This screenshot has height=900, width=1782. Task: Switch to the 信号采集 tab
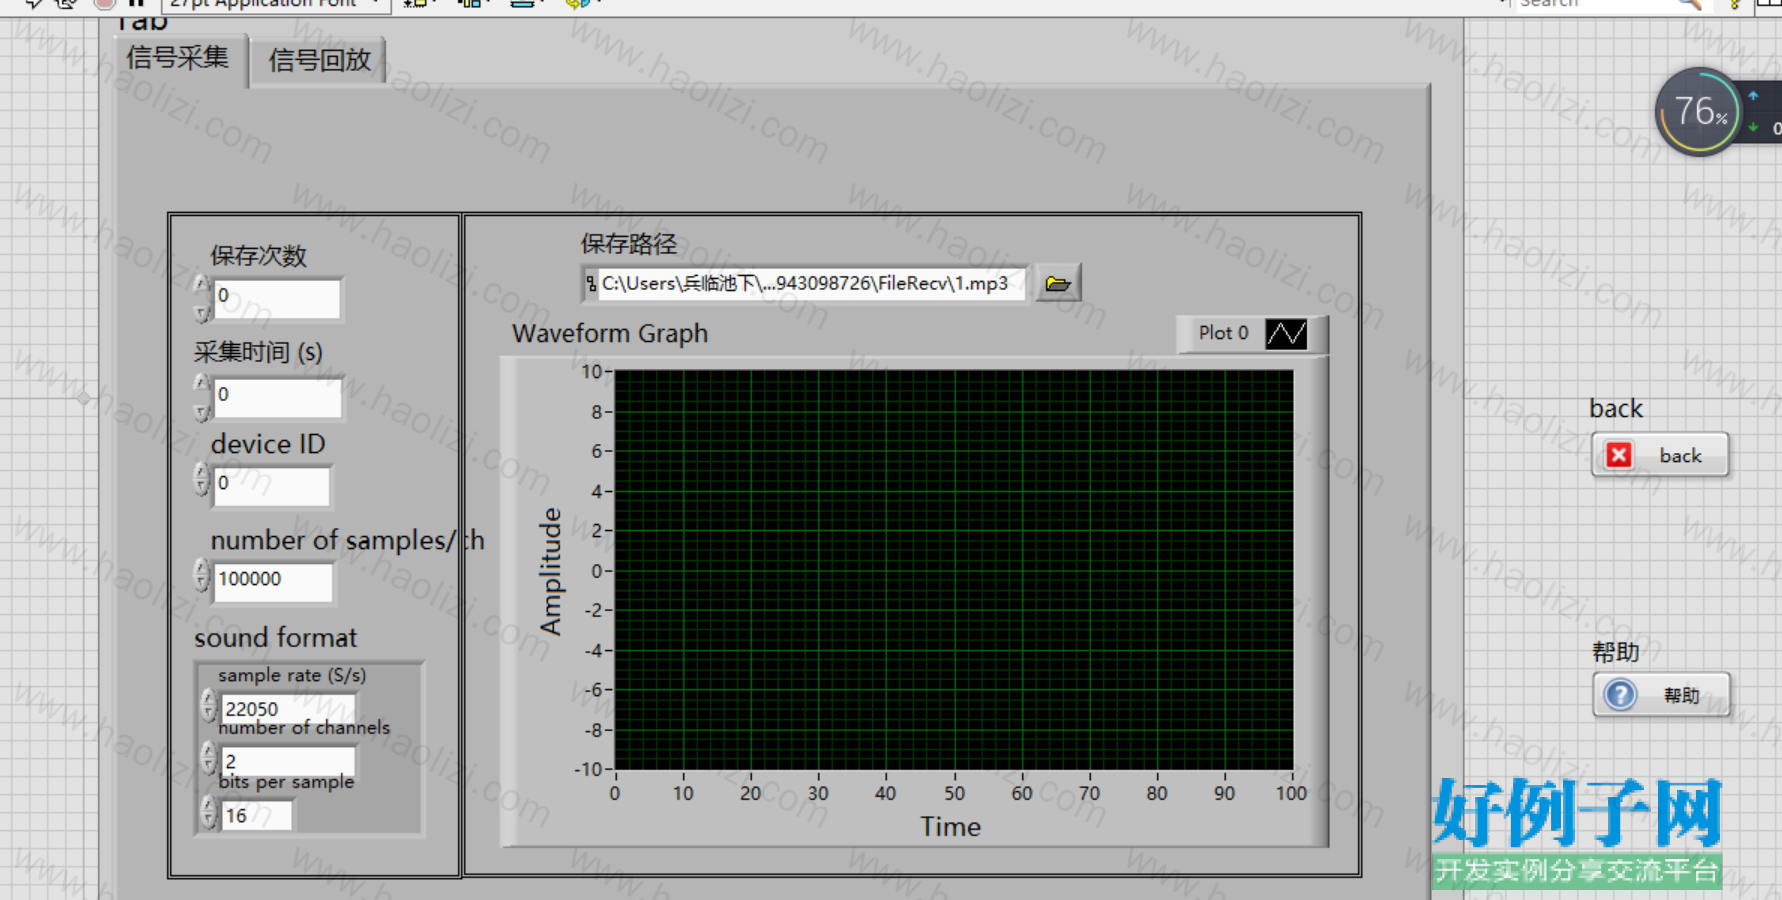178,58
